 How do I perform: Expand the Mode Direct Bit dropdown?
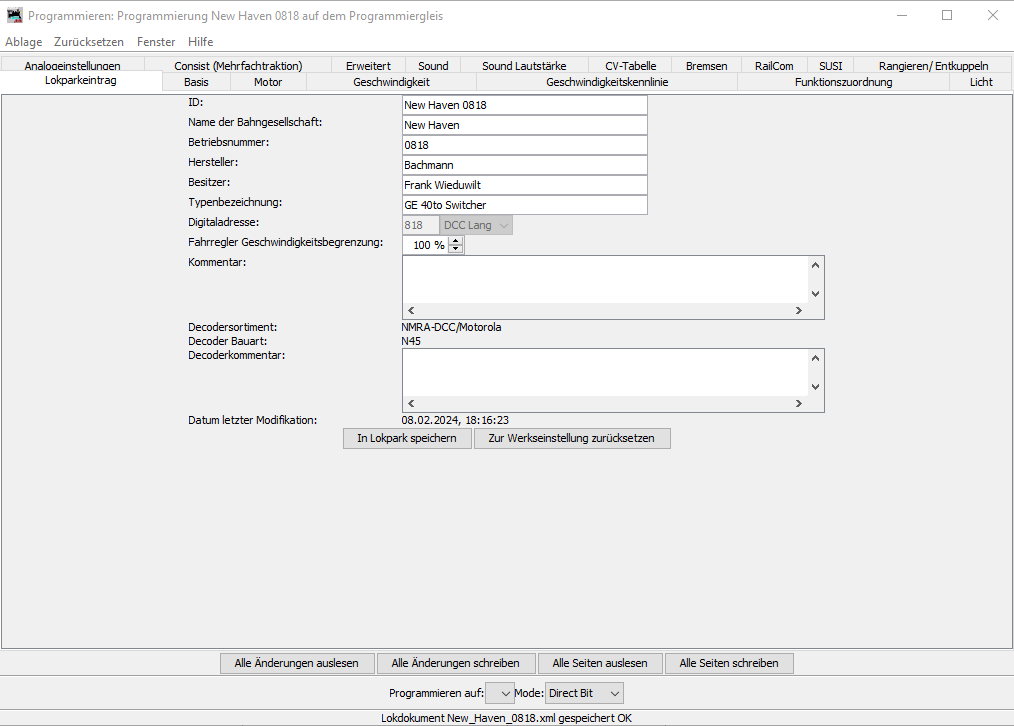(x=584, y=693)
